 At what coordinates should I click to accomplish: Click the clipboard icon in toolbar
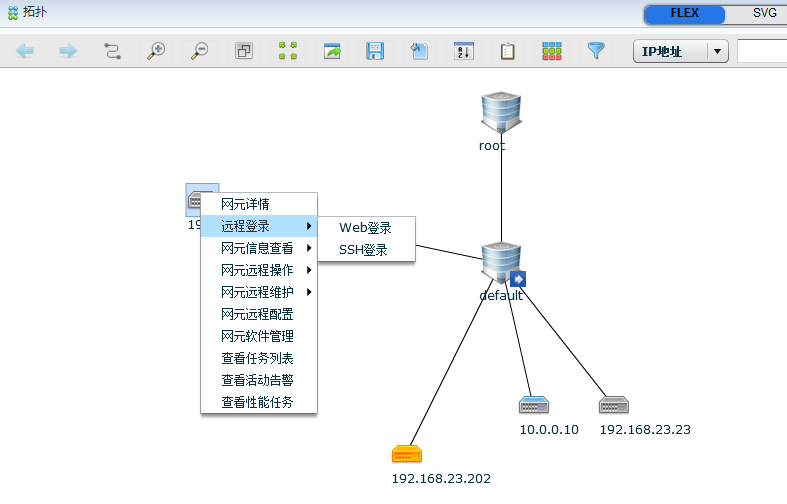(508, 51)
